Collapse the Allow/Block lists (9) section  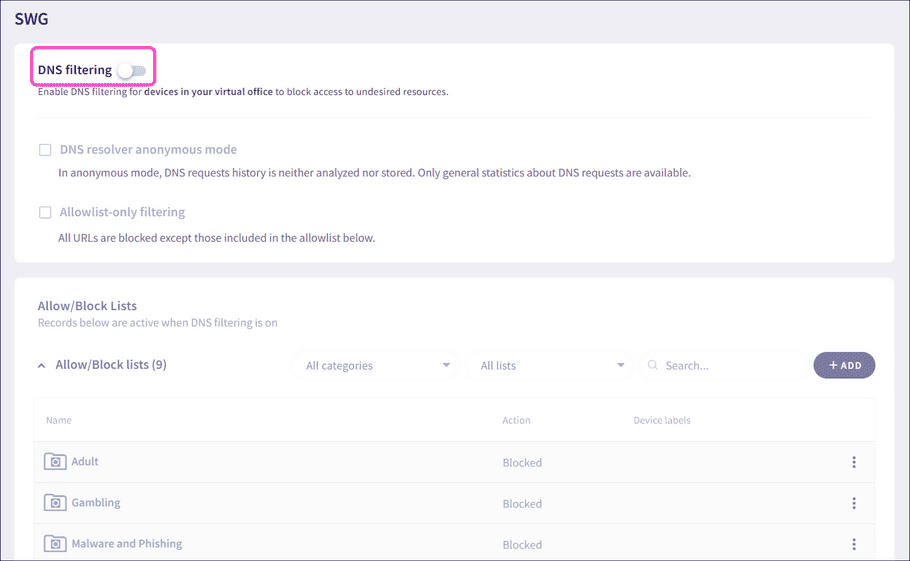coord(41,365)
